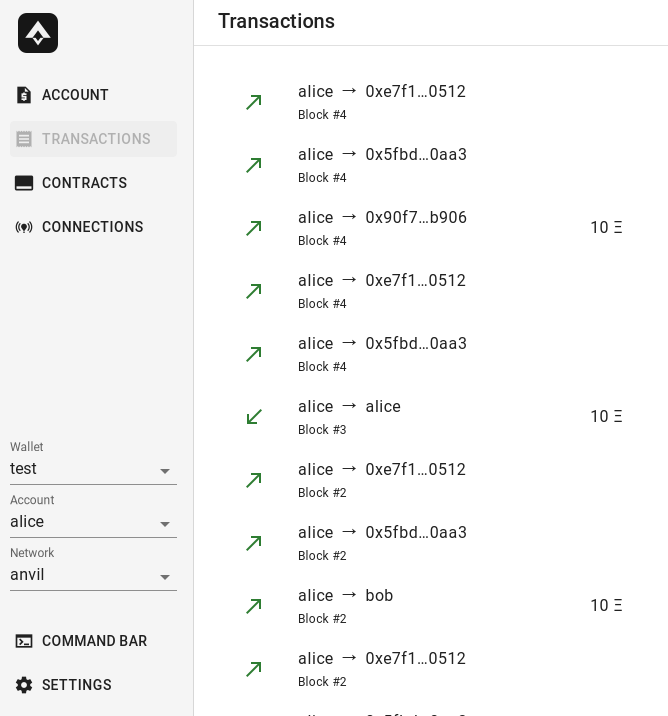Image resolution: width=668 pixels, height=716 pixels.
Task: Open Settings from the sidebar
Action: [76, 685]
